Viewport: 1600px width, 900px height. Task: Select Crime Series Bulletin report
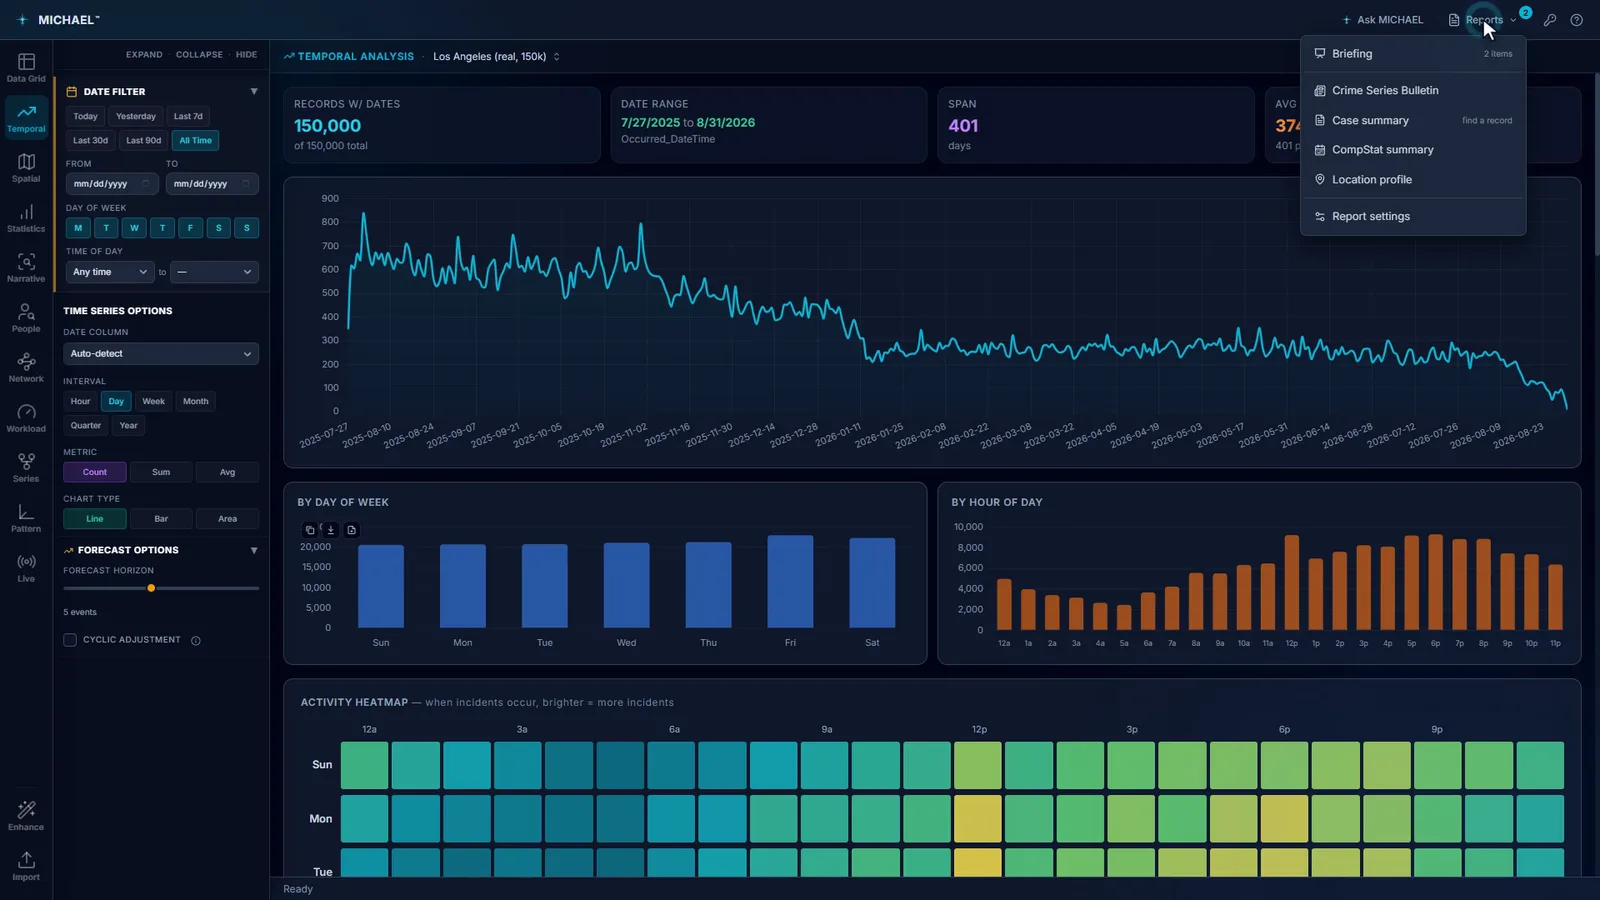point(1413,90)
